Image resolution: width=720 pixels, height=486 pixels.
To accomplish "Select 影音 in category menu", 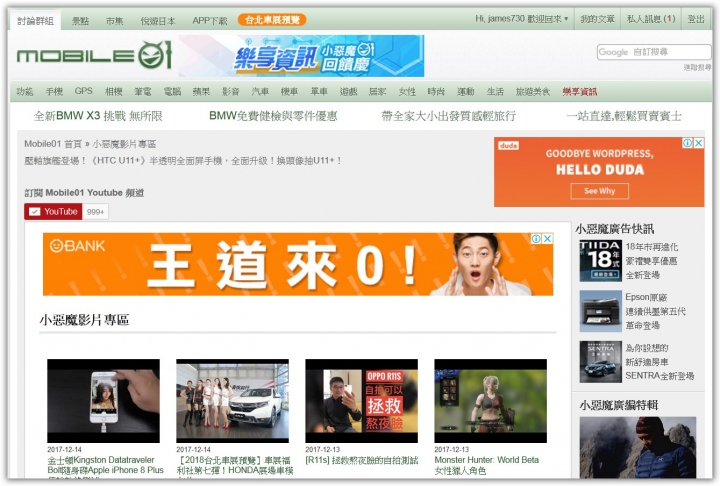I will tap(231, 91).
